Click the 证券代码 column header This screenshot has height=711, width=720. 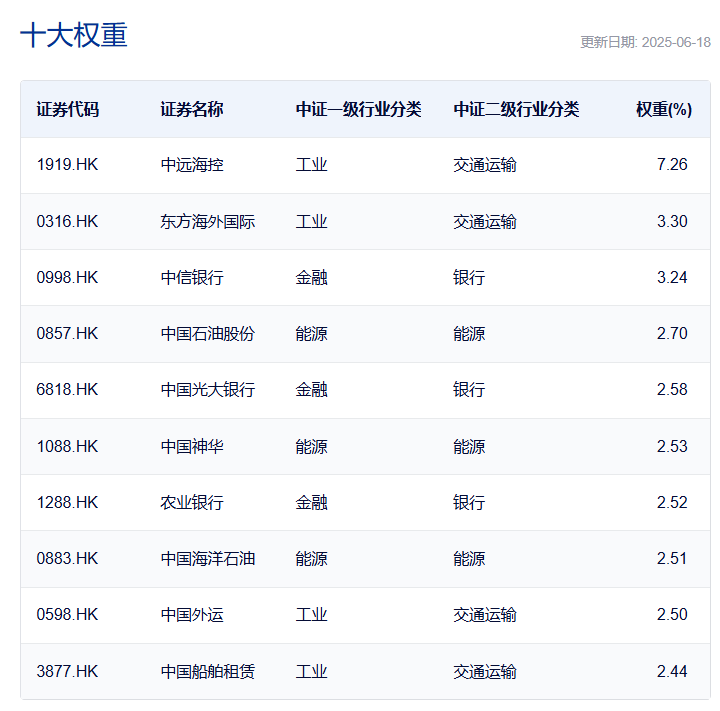[x=68, y=109]
